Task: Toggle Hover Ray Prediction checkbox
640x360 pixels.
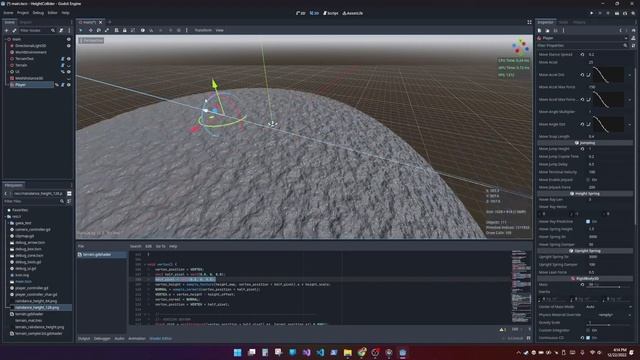Action: (588, 221)
